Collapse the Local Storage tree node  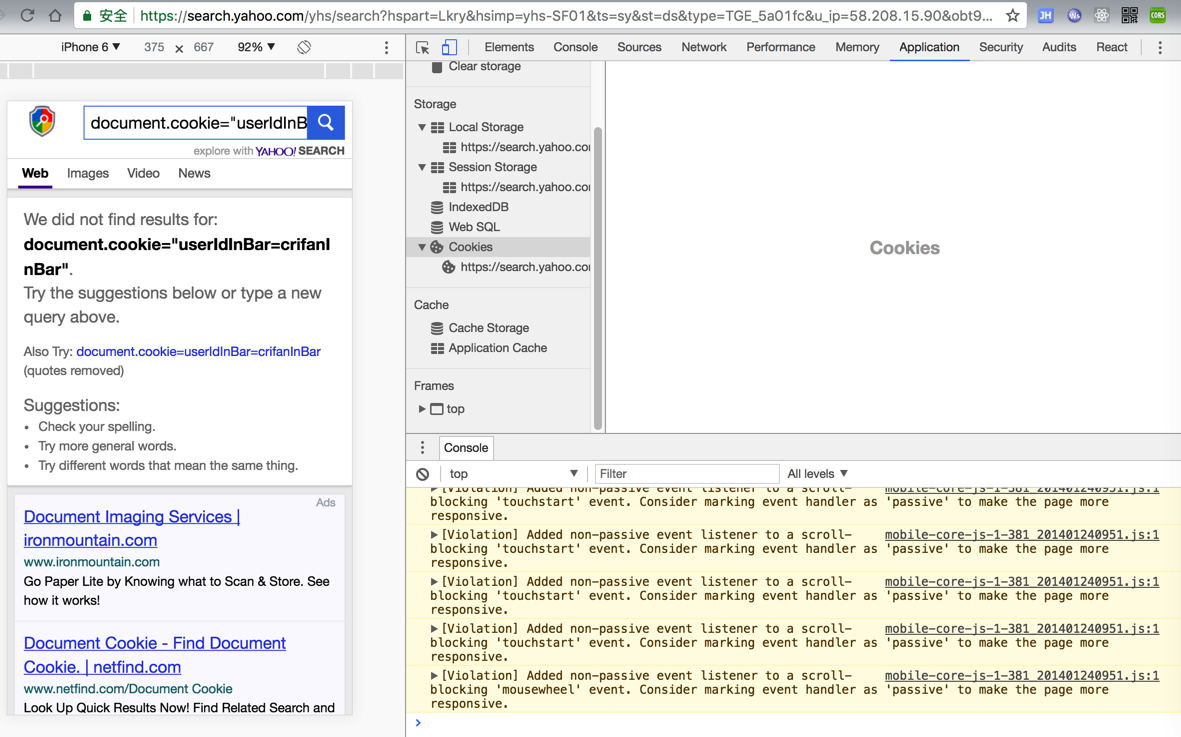(x=422, y=127)
